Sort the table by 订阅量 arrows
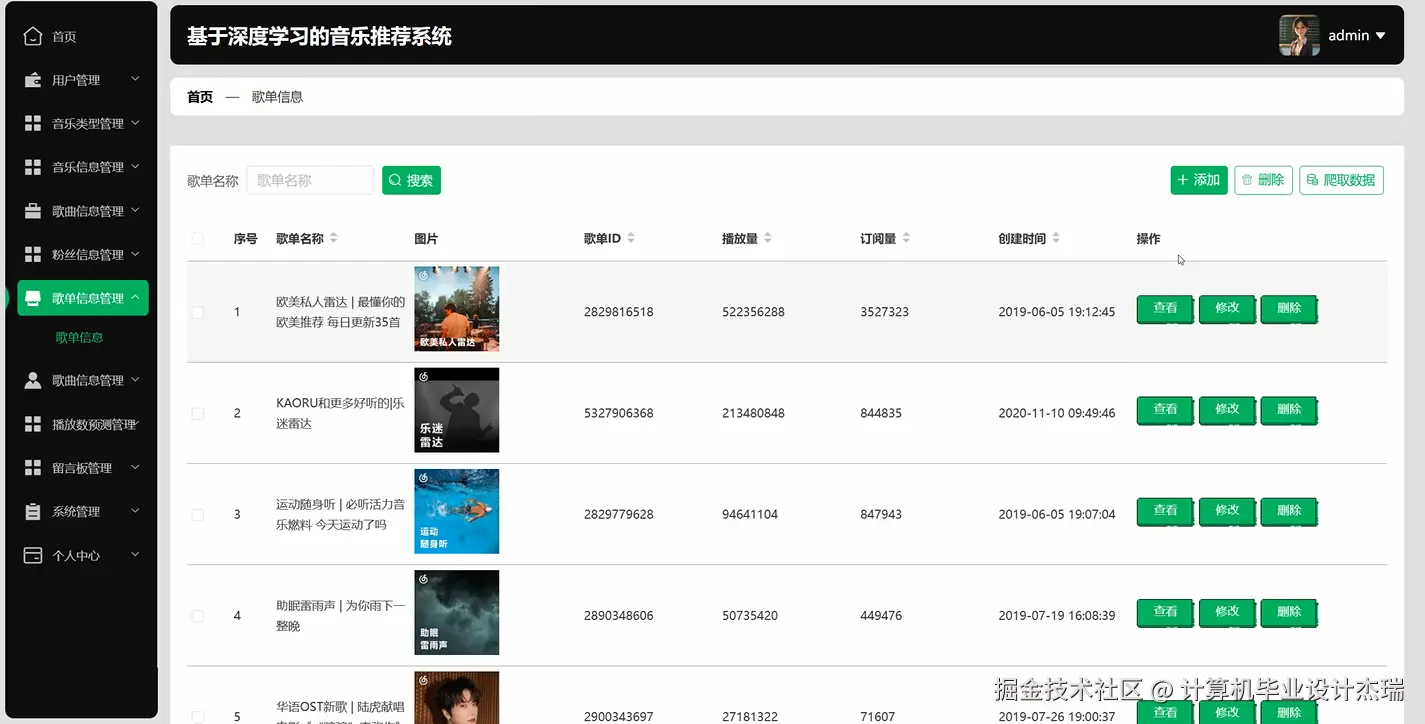This screenshot has width=1425, height=724. (906, 238)
